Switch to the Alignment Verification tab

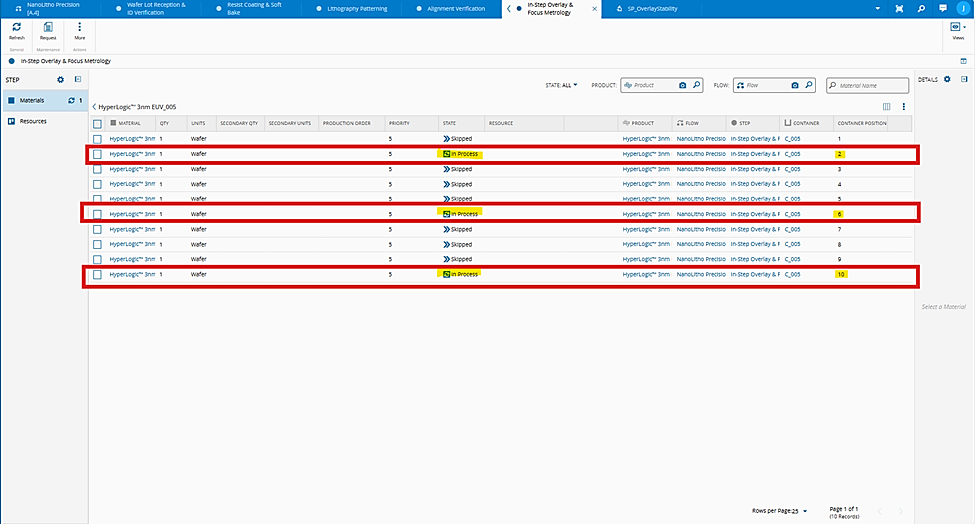(x=455, y=9)
